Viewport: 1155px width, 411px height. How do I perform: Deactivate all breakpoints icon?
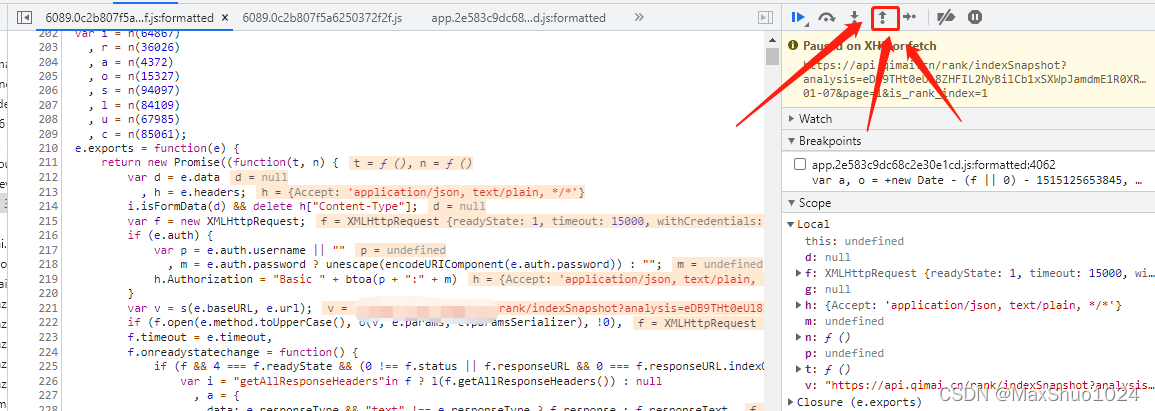pos(946,16)
